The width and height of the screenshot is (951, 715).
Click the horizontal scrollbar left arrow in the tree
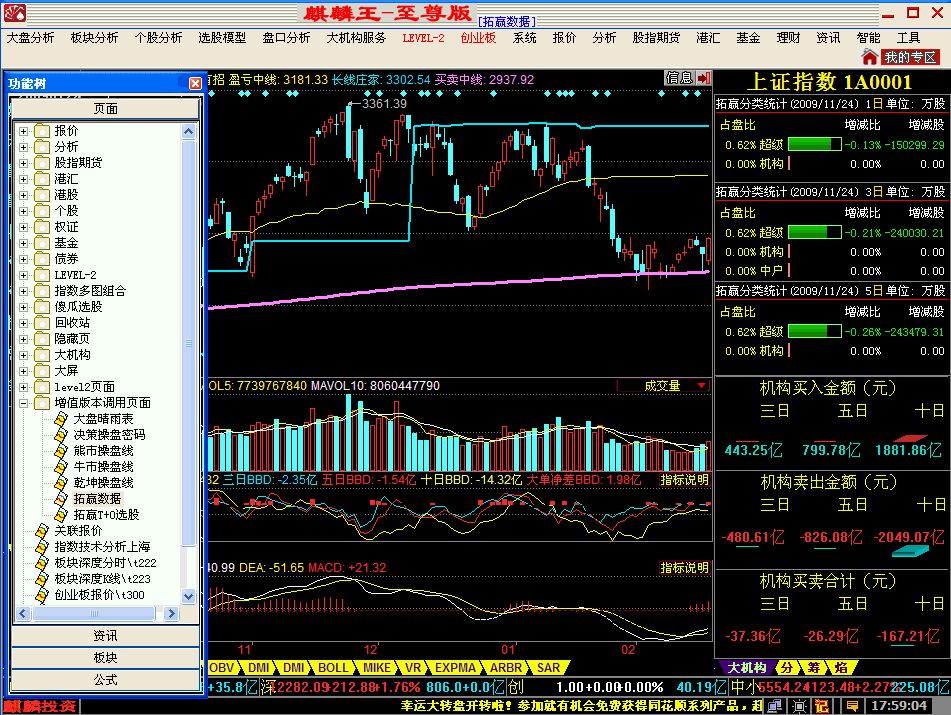(23, 614)
